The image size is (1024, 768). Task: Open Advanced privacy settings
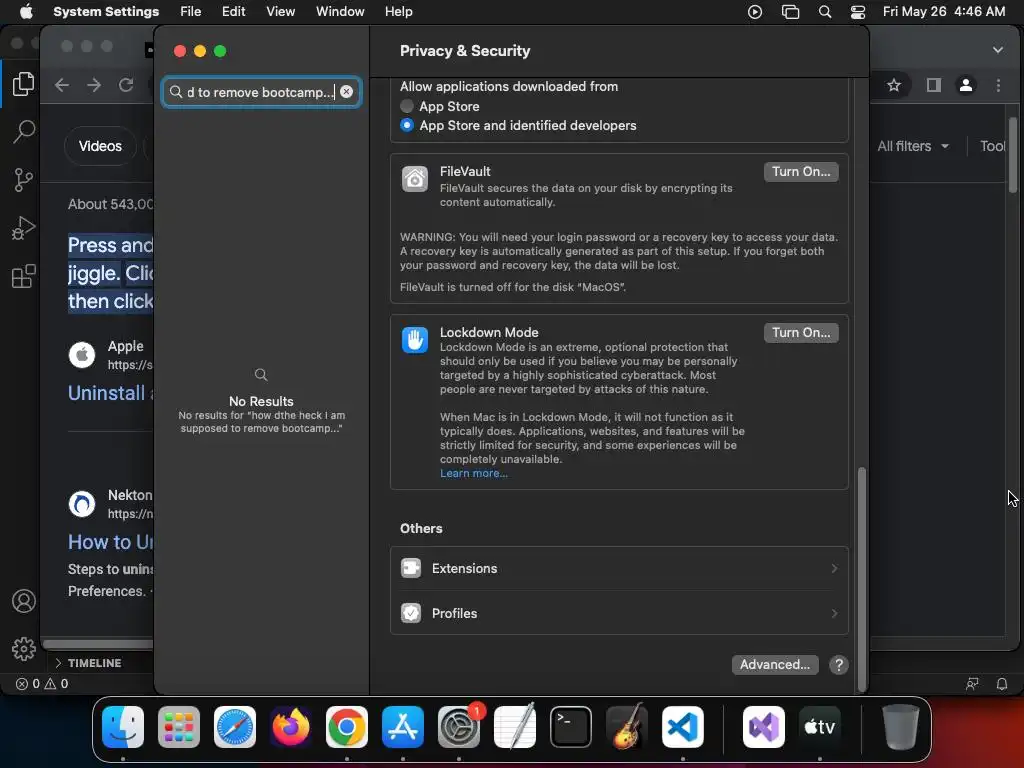pos(775,665)
